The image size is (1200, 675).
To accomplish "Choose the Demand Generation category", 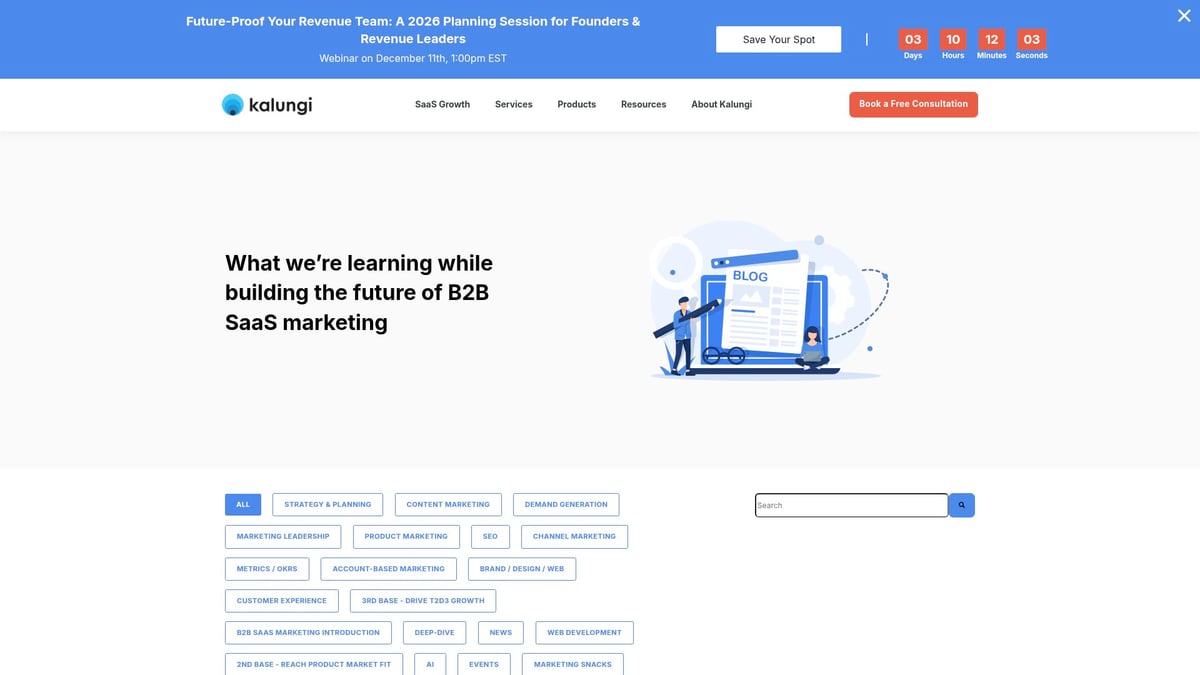I will pyautogui.click(x=566, y=504).
